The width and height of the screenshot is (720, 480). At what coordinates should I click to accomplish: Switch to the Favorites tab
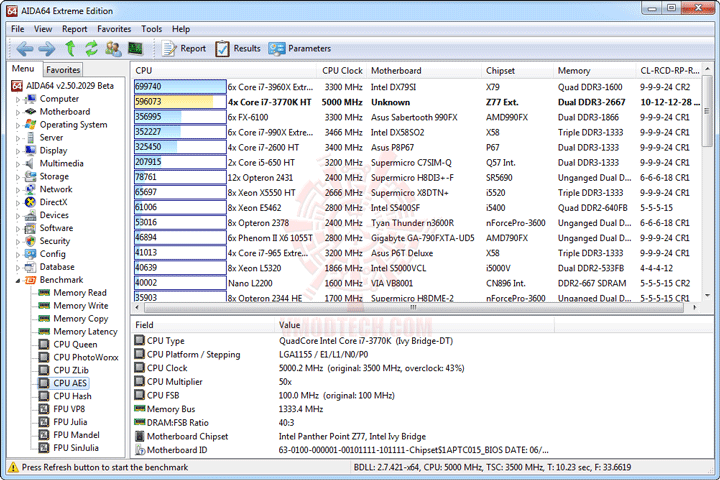point(63,69)
